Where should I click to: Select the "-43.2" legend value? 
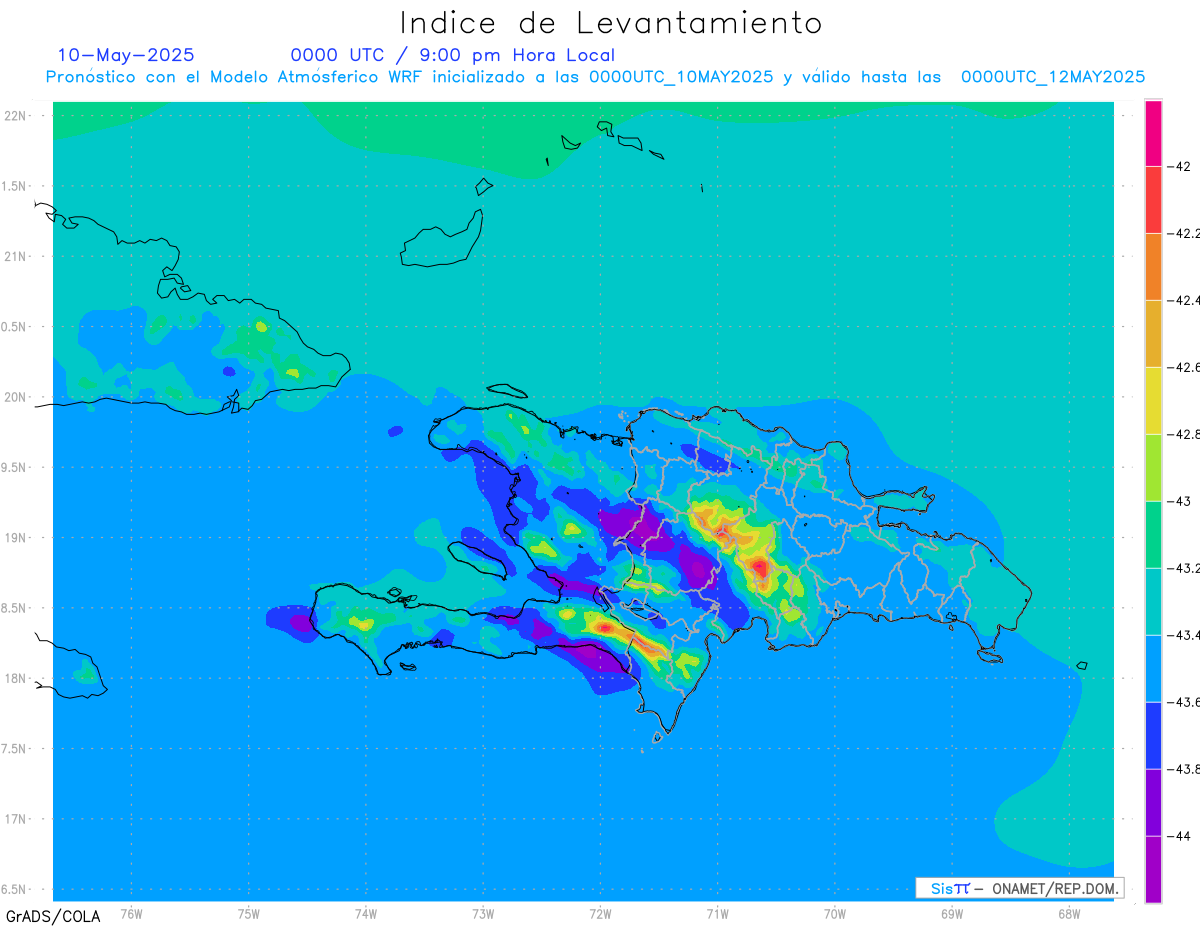1186,568
